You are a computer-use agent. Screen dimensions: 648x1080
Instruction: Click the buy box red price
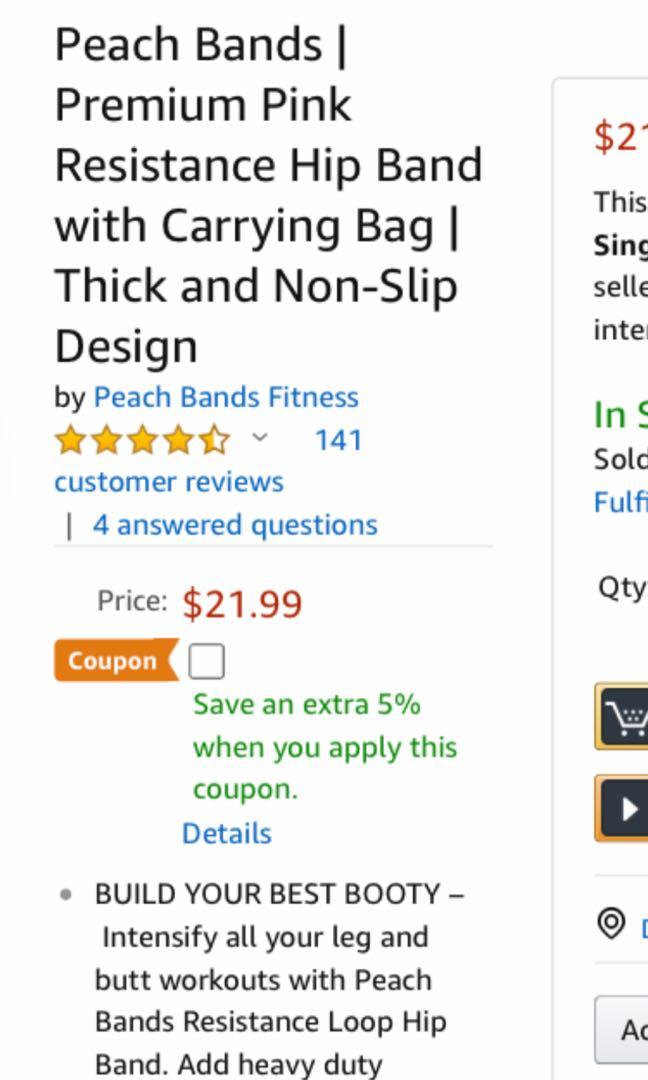coord(620,136)
